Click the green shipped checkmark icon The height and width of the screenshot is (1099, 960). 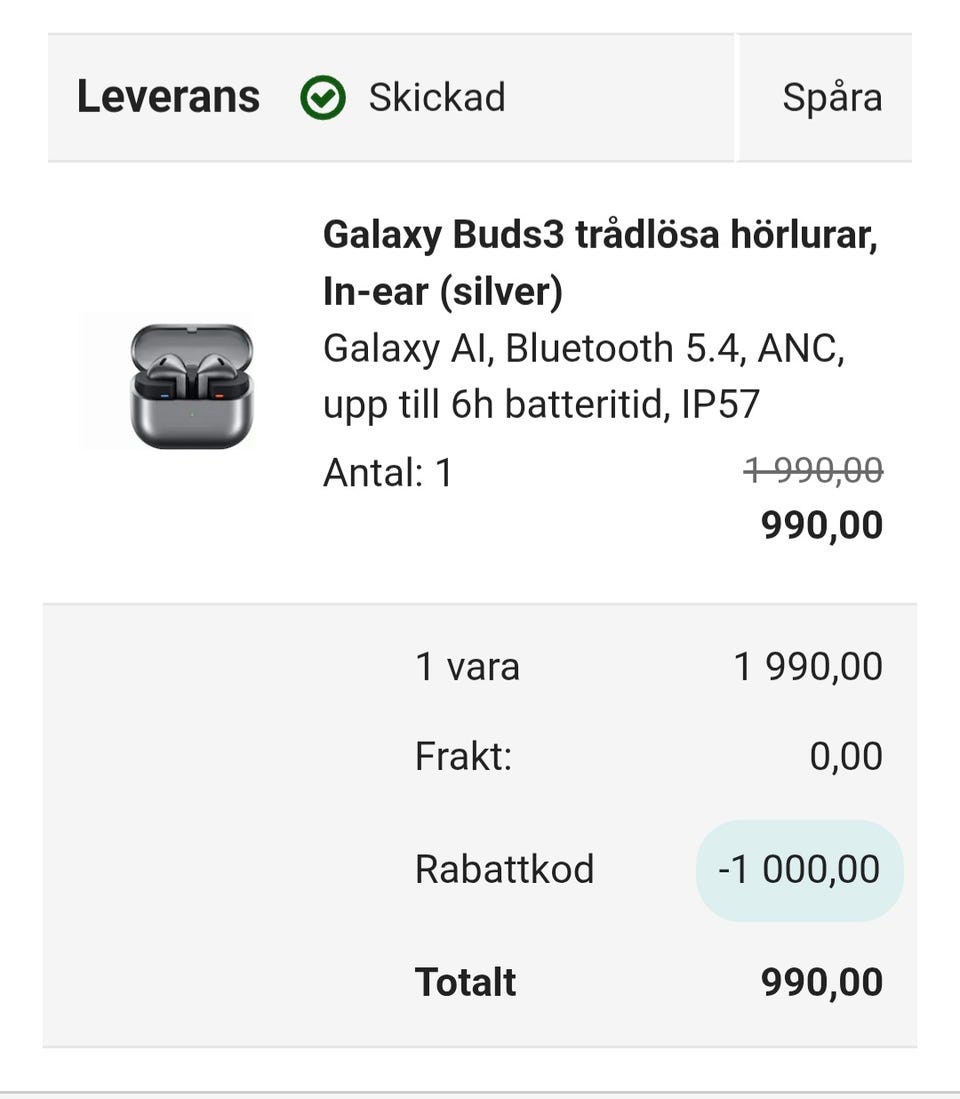tap(323, 98)
